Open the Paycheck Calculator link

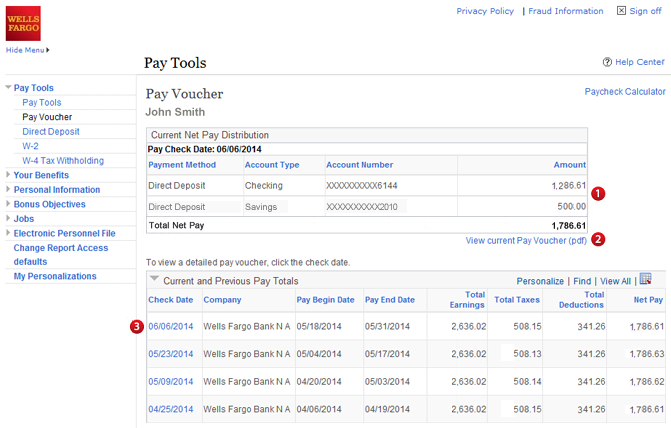pyautogui.click(x=625, y=92)
